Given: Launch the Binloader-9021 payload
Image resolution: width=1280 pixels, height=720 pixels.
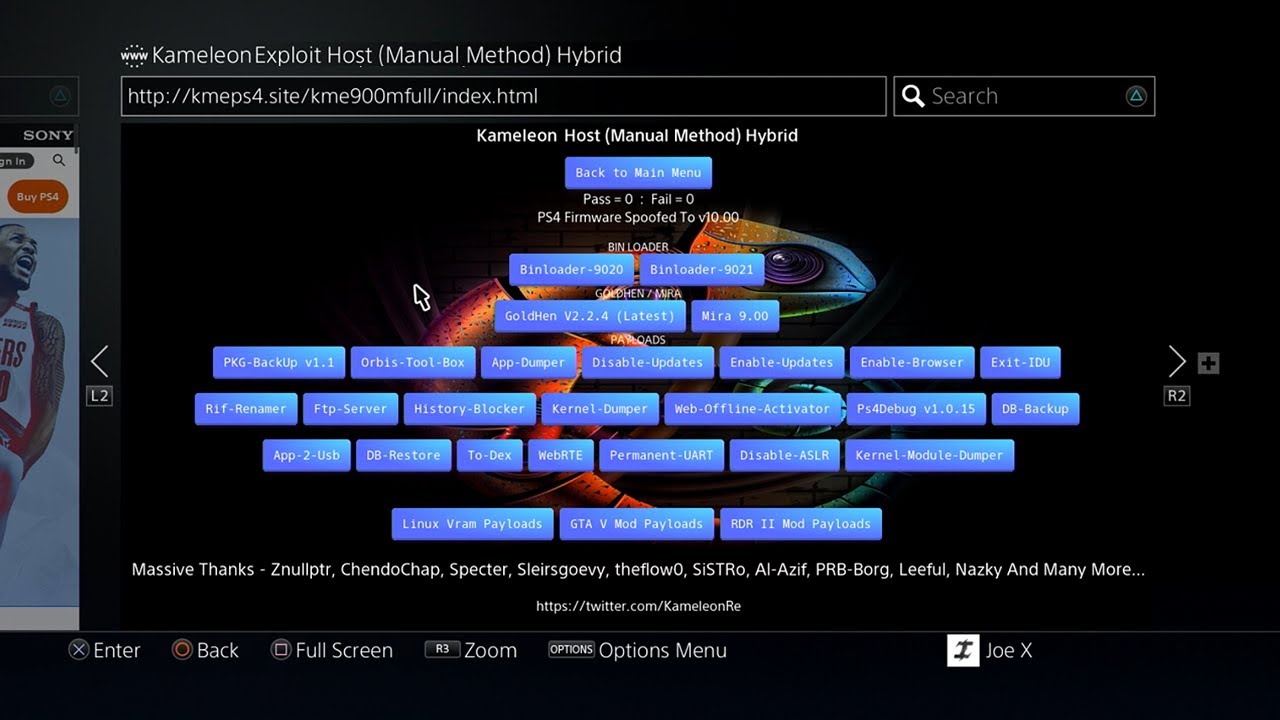Looking at the screenshot, I should (701, 269).
